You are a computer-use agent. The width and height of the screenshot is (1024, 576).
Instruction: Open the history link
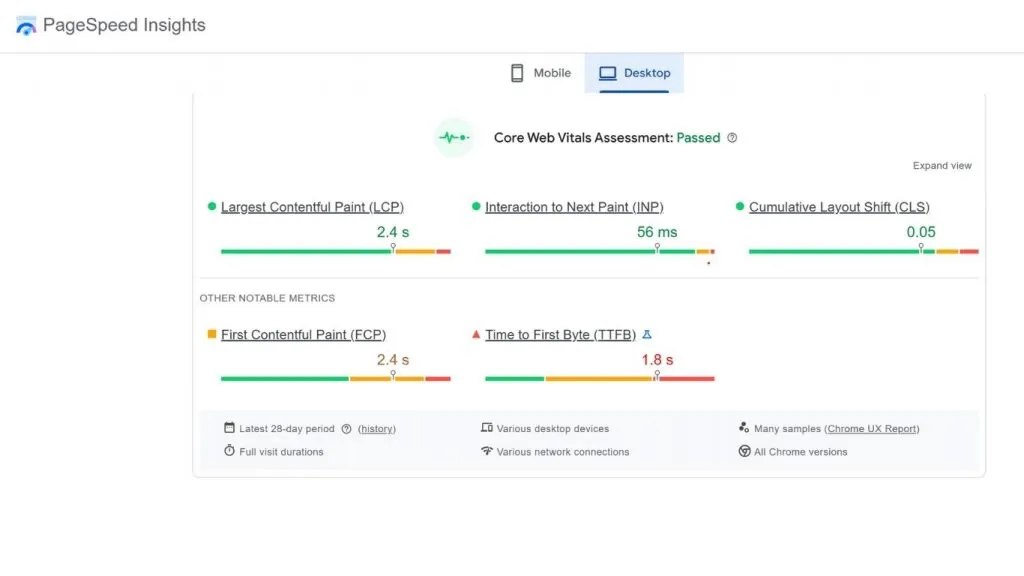[377, 429]
